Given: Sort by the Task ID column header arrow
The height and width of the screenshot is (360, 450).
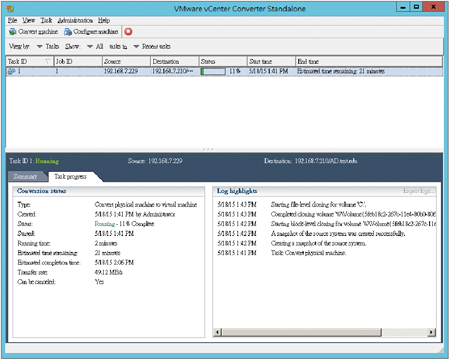Looking at the screenshot, I should pyautogui.click(x=48, y=61).
